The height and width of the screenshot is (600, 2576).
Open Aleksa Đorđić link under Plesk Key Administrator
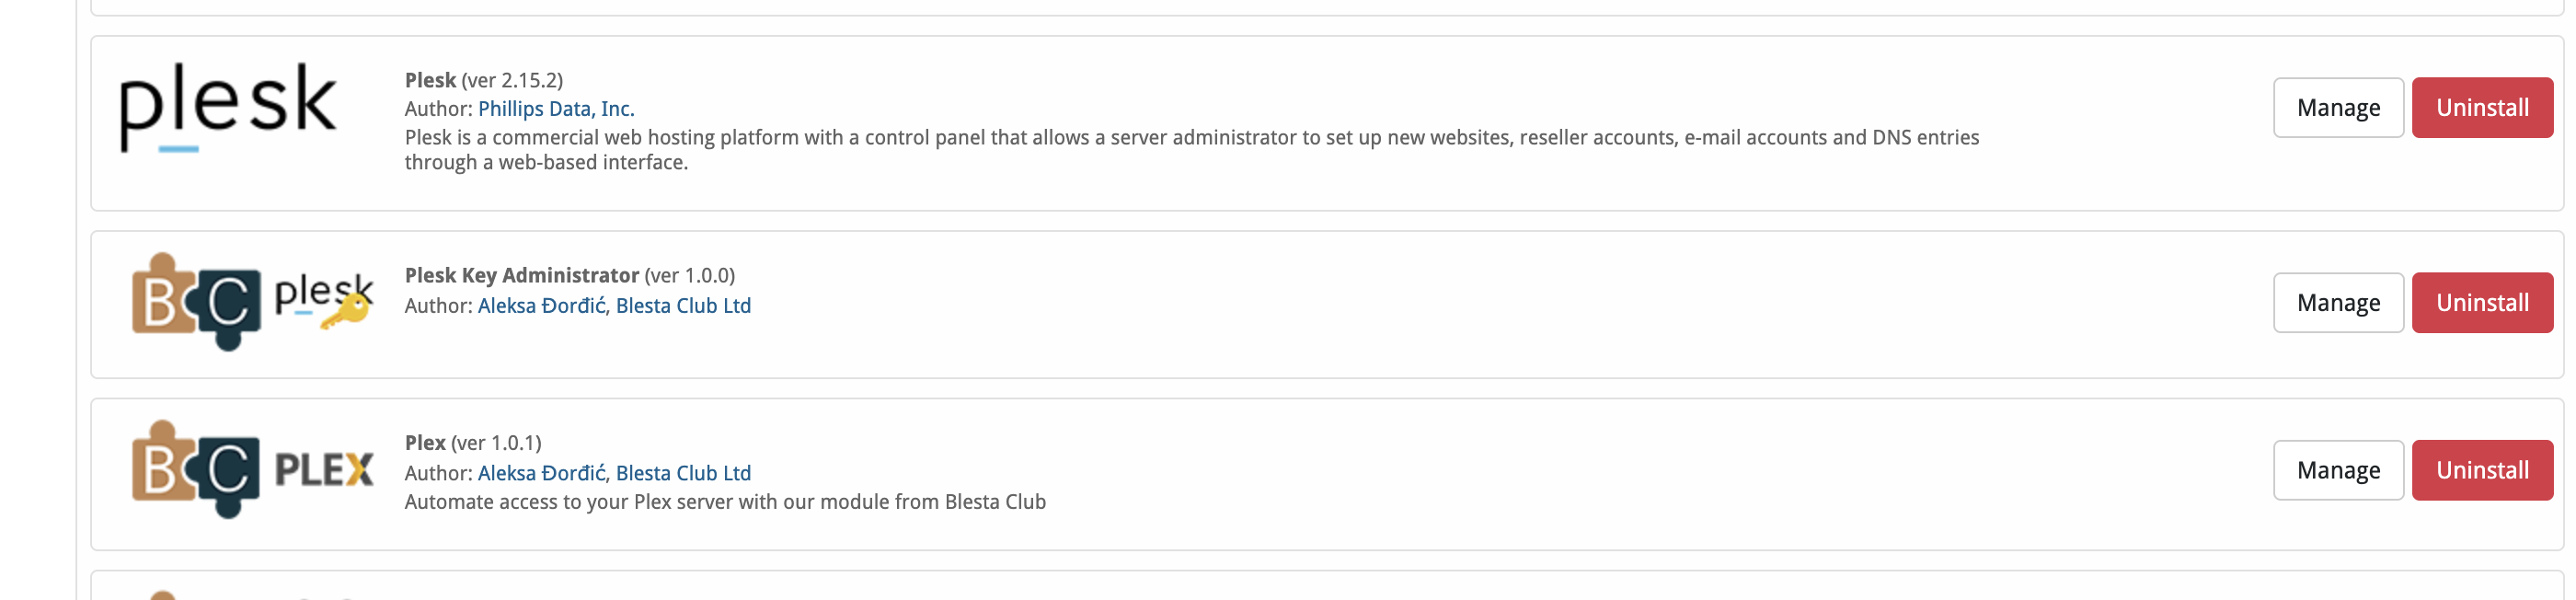point(541,306)
